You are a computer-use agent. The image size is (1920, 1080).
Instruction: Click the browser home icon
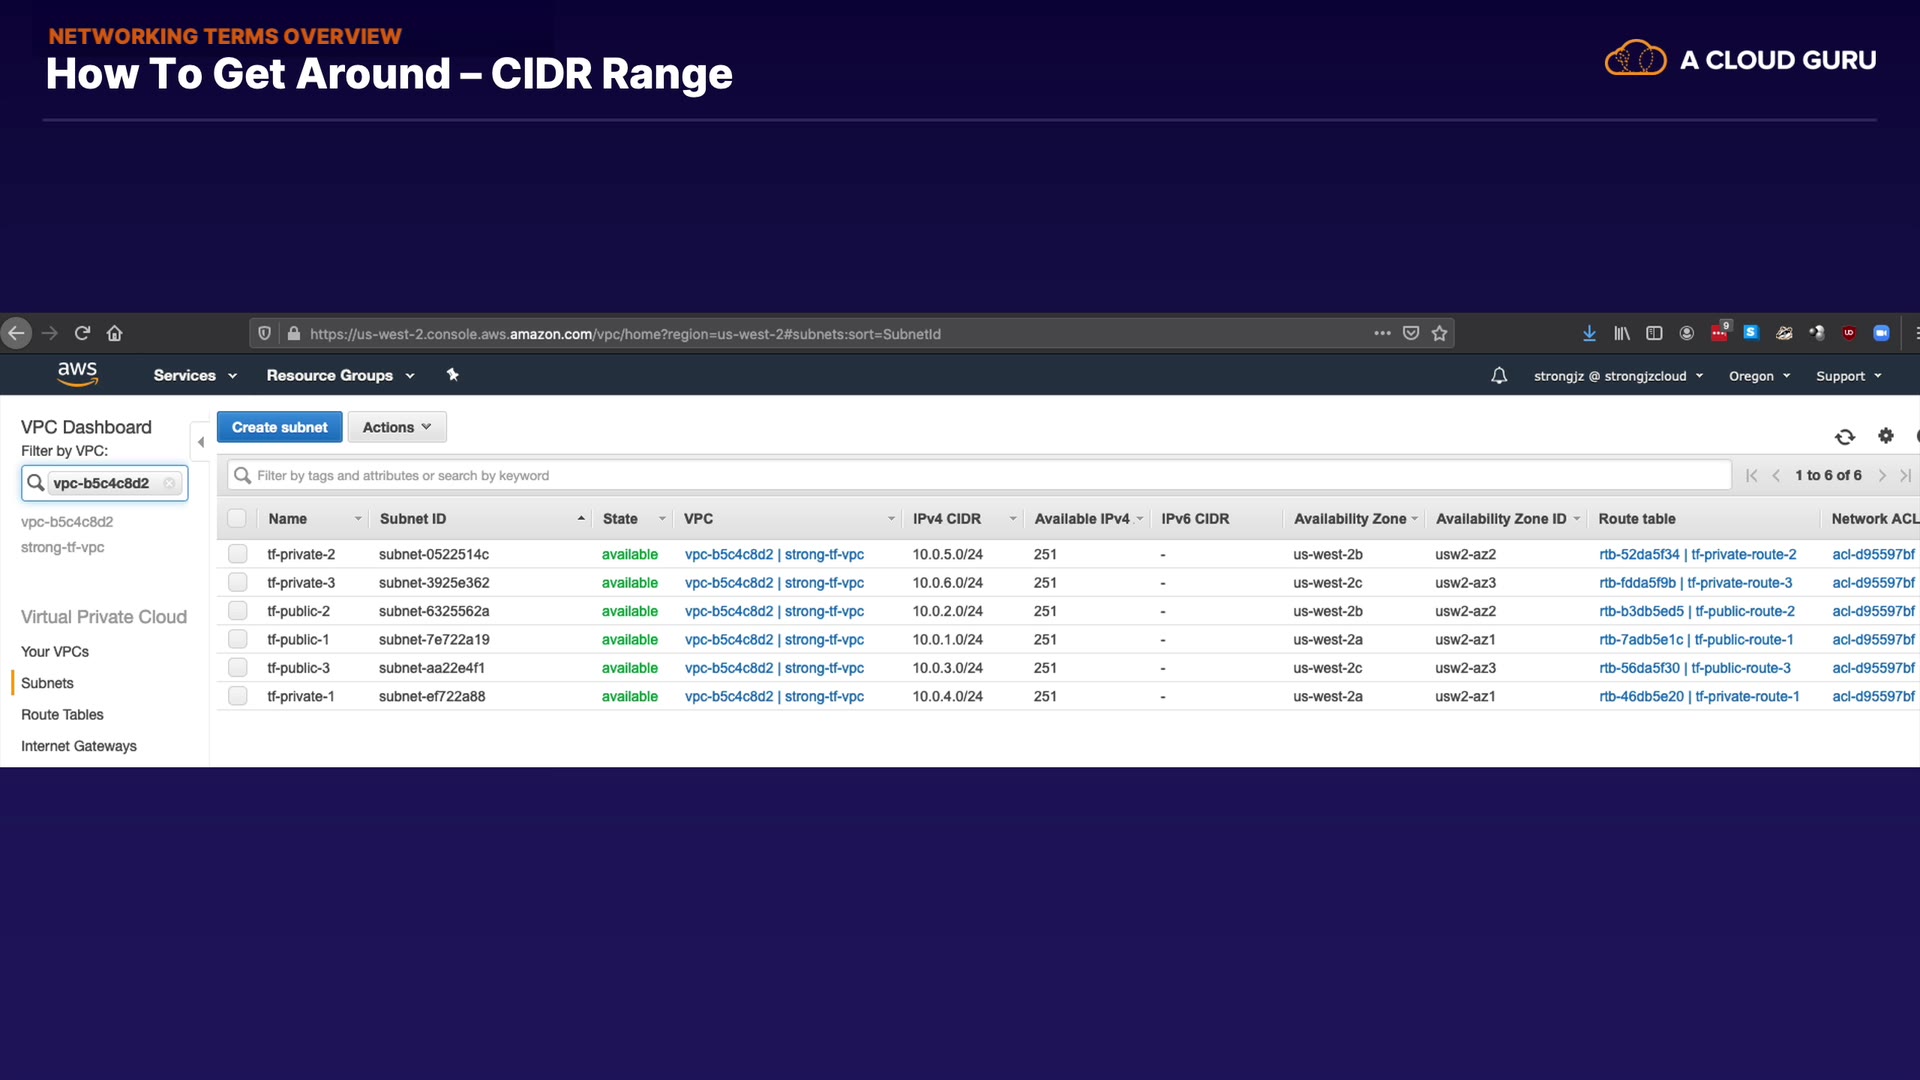[115, 333]
